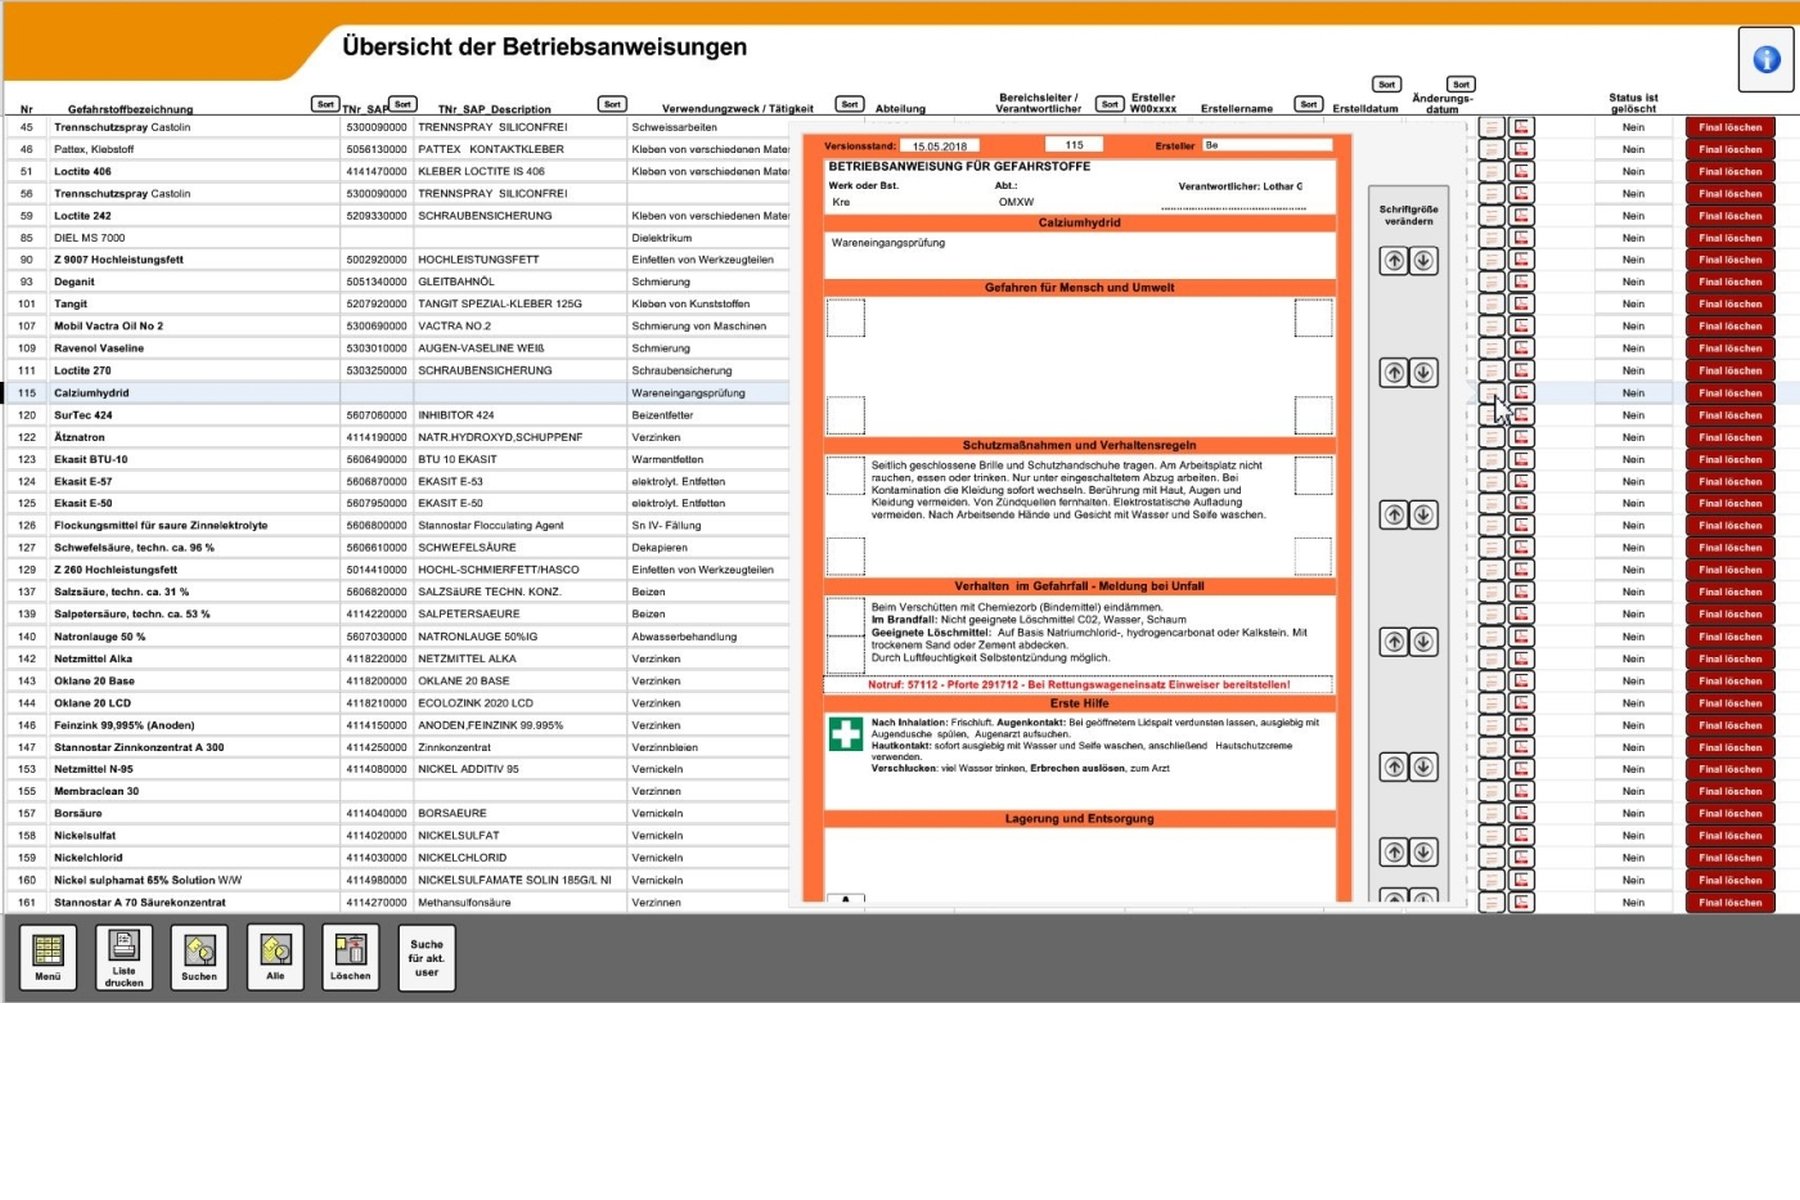Open the Suchen search tool

click(199, 957)
